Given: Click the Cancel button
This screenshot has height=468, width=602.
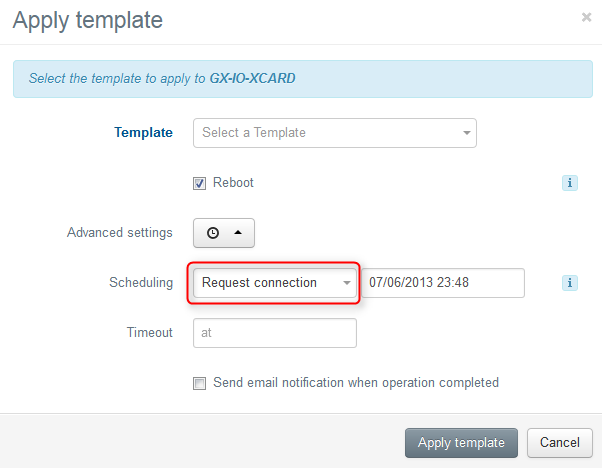Looking at the screenshot, I should pos(560,443).
